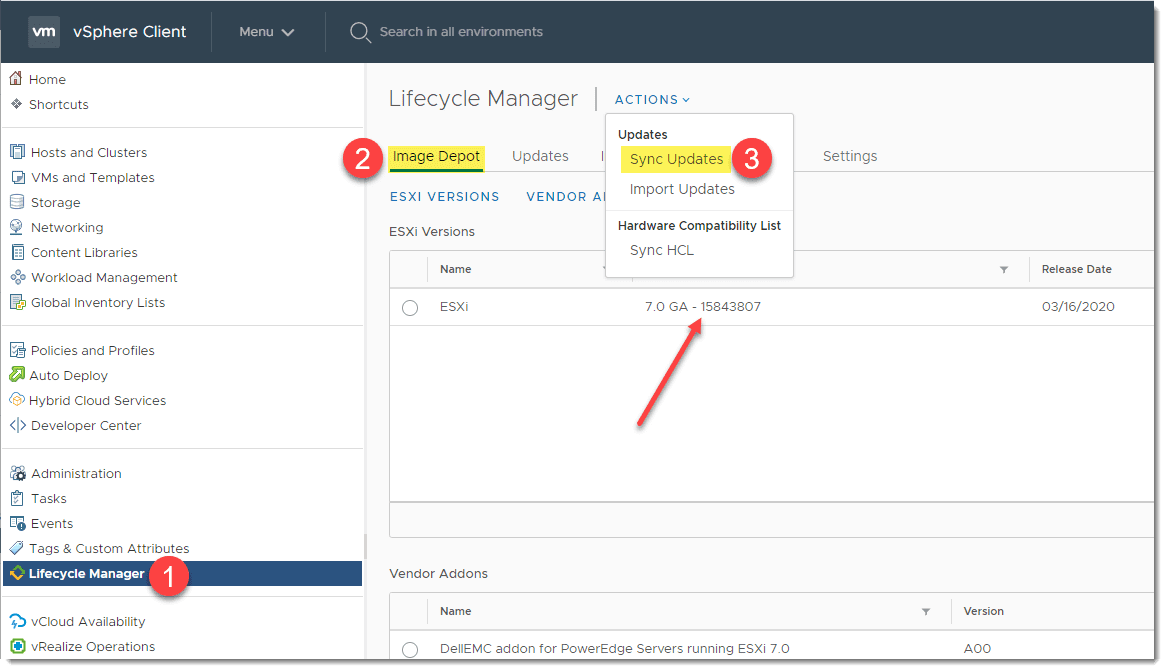
Task: Click the Storage icon
Action: click(16, 202)
